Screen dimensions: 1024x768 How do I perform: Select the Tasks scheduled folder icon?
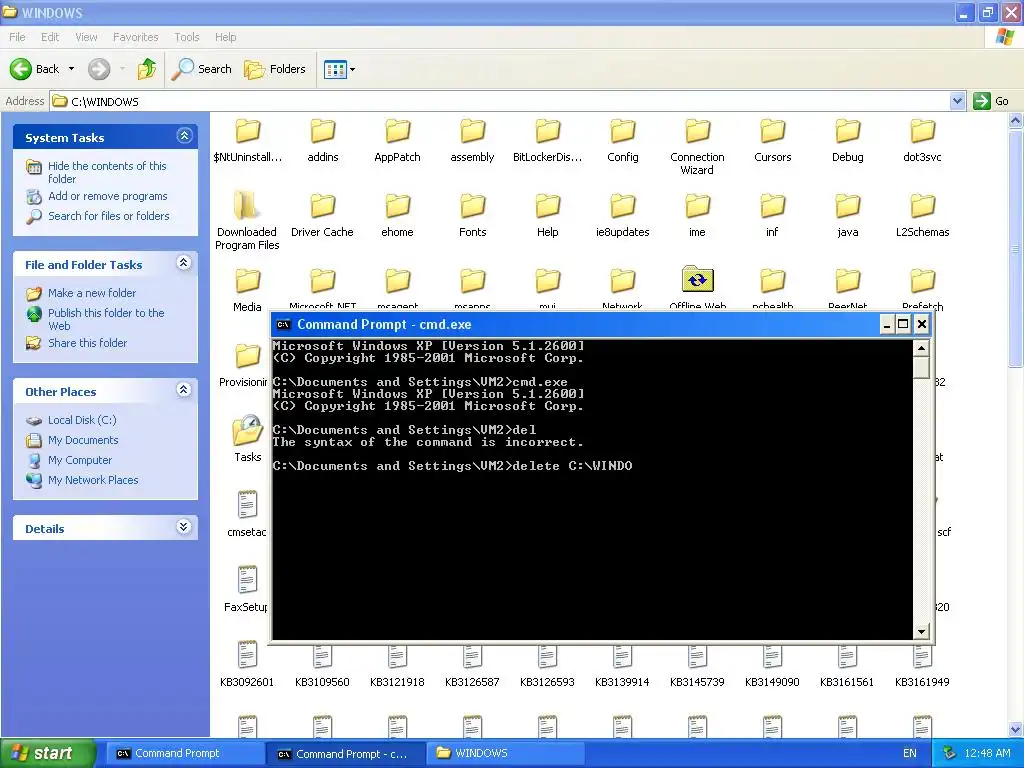[248, 430]
